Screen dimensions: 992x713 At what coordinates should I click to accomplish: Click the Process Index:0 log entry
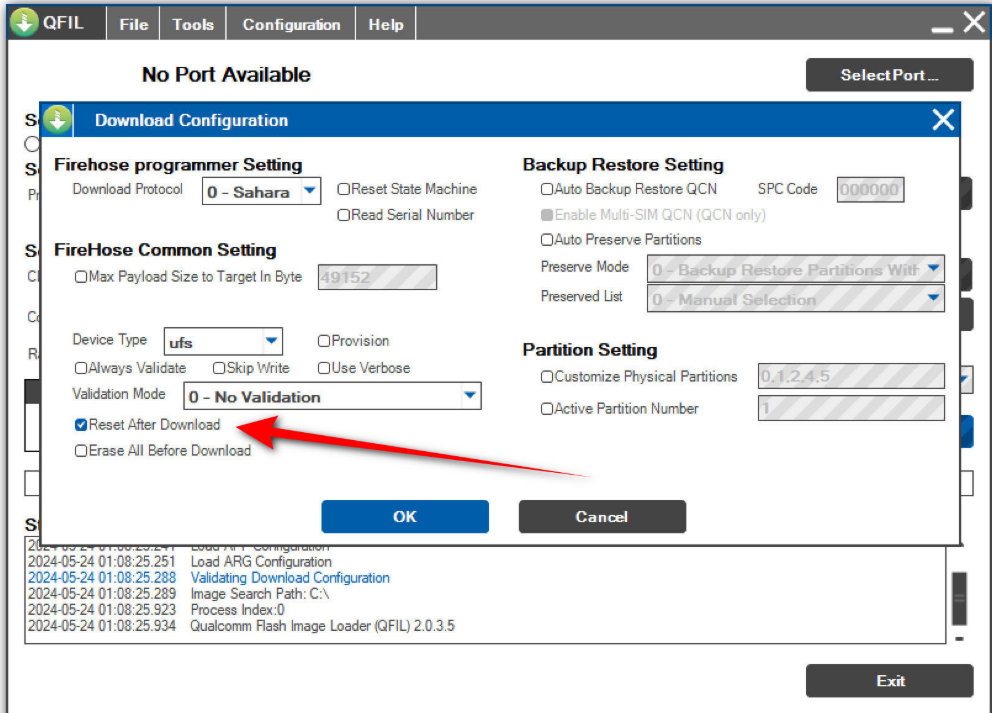237,610
